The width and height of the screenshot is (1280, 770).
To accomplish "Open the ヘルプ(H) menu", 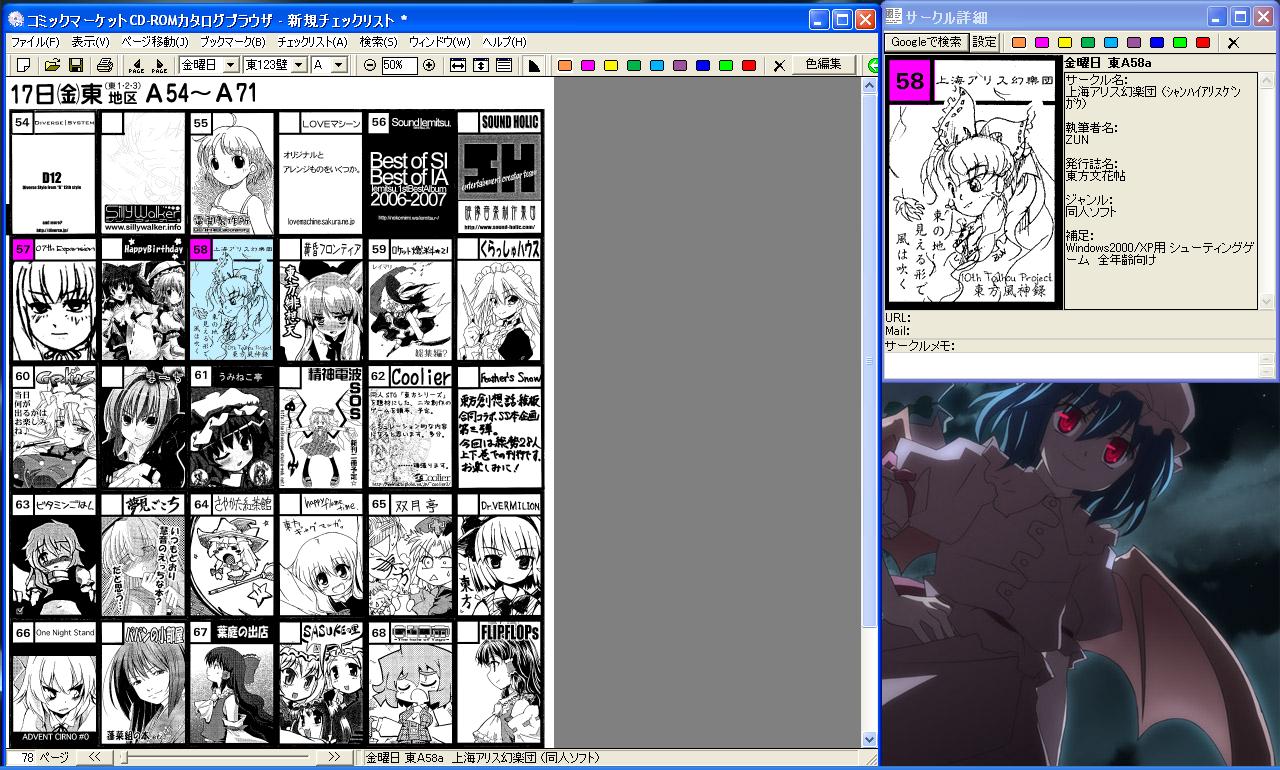I will 504,42.
